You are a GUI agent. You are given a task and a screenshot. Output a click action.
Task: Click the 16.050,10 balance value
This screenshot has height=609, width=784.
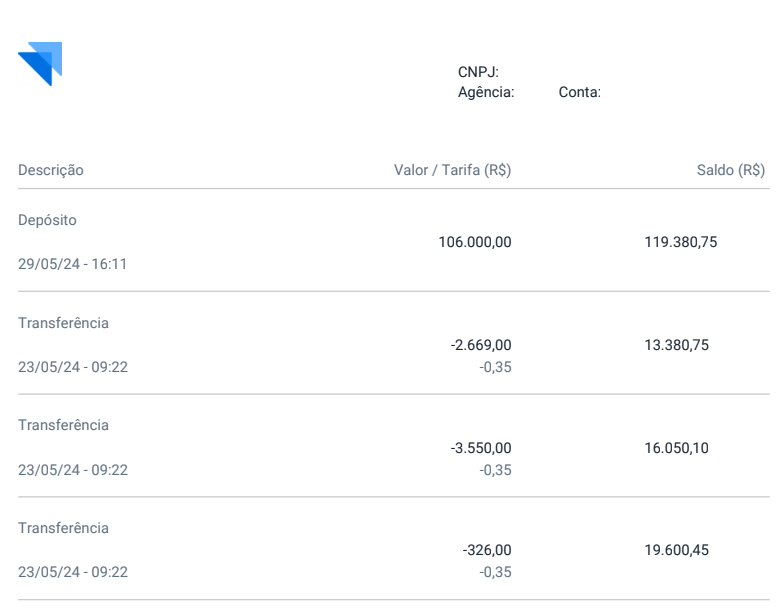click(x=676, y=448)
